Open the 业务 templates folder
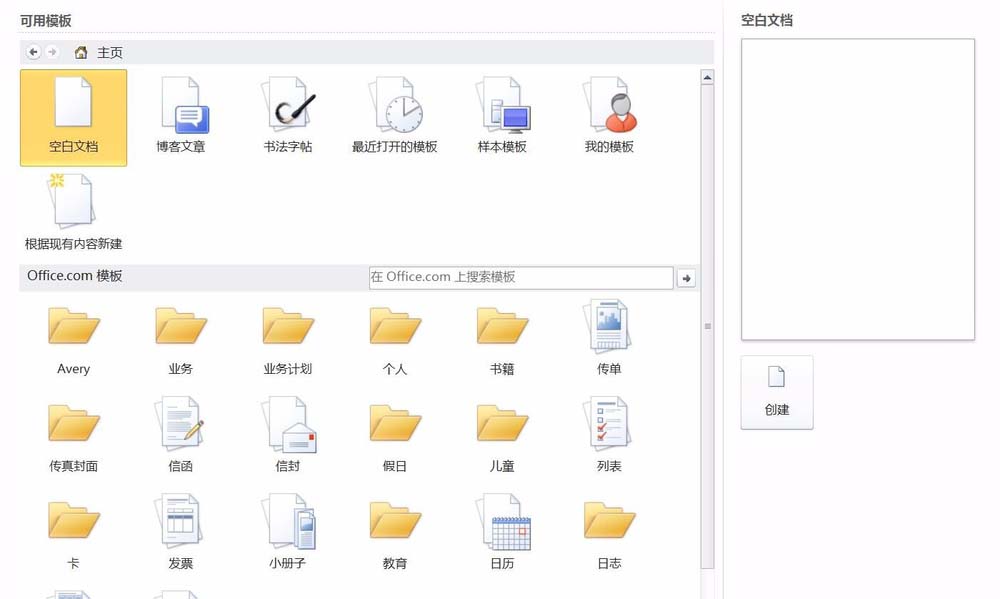Image resolution: width=1000 pixels, height=599 pixels. coord(181,341)
